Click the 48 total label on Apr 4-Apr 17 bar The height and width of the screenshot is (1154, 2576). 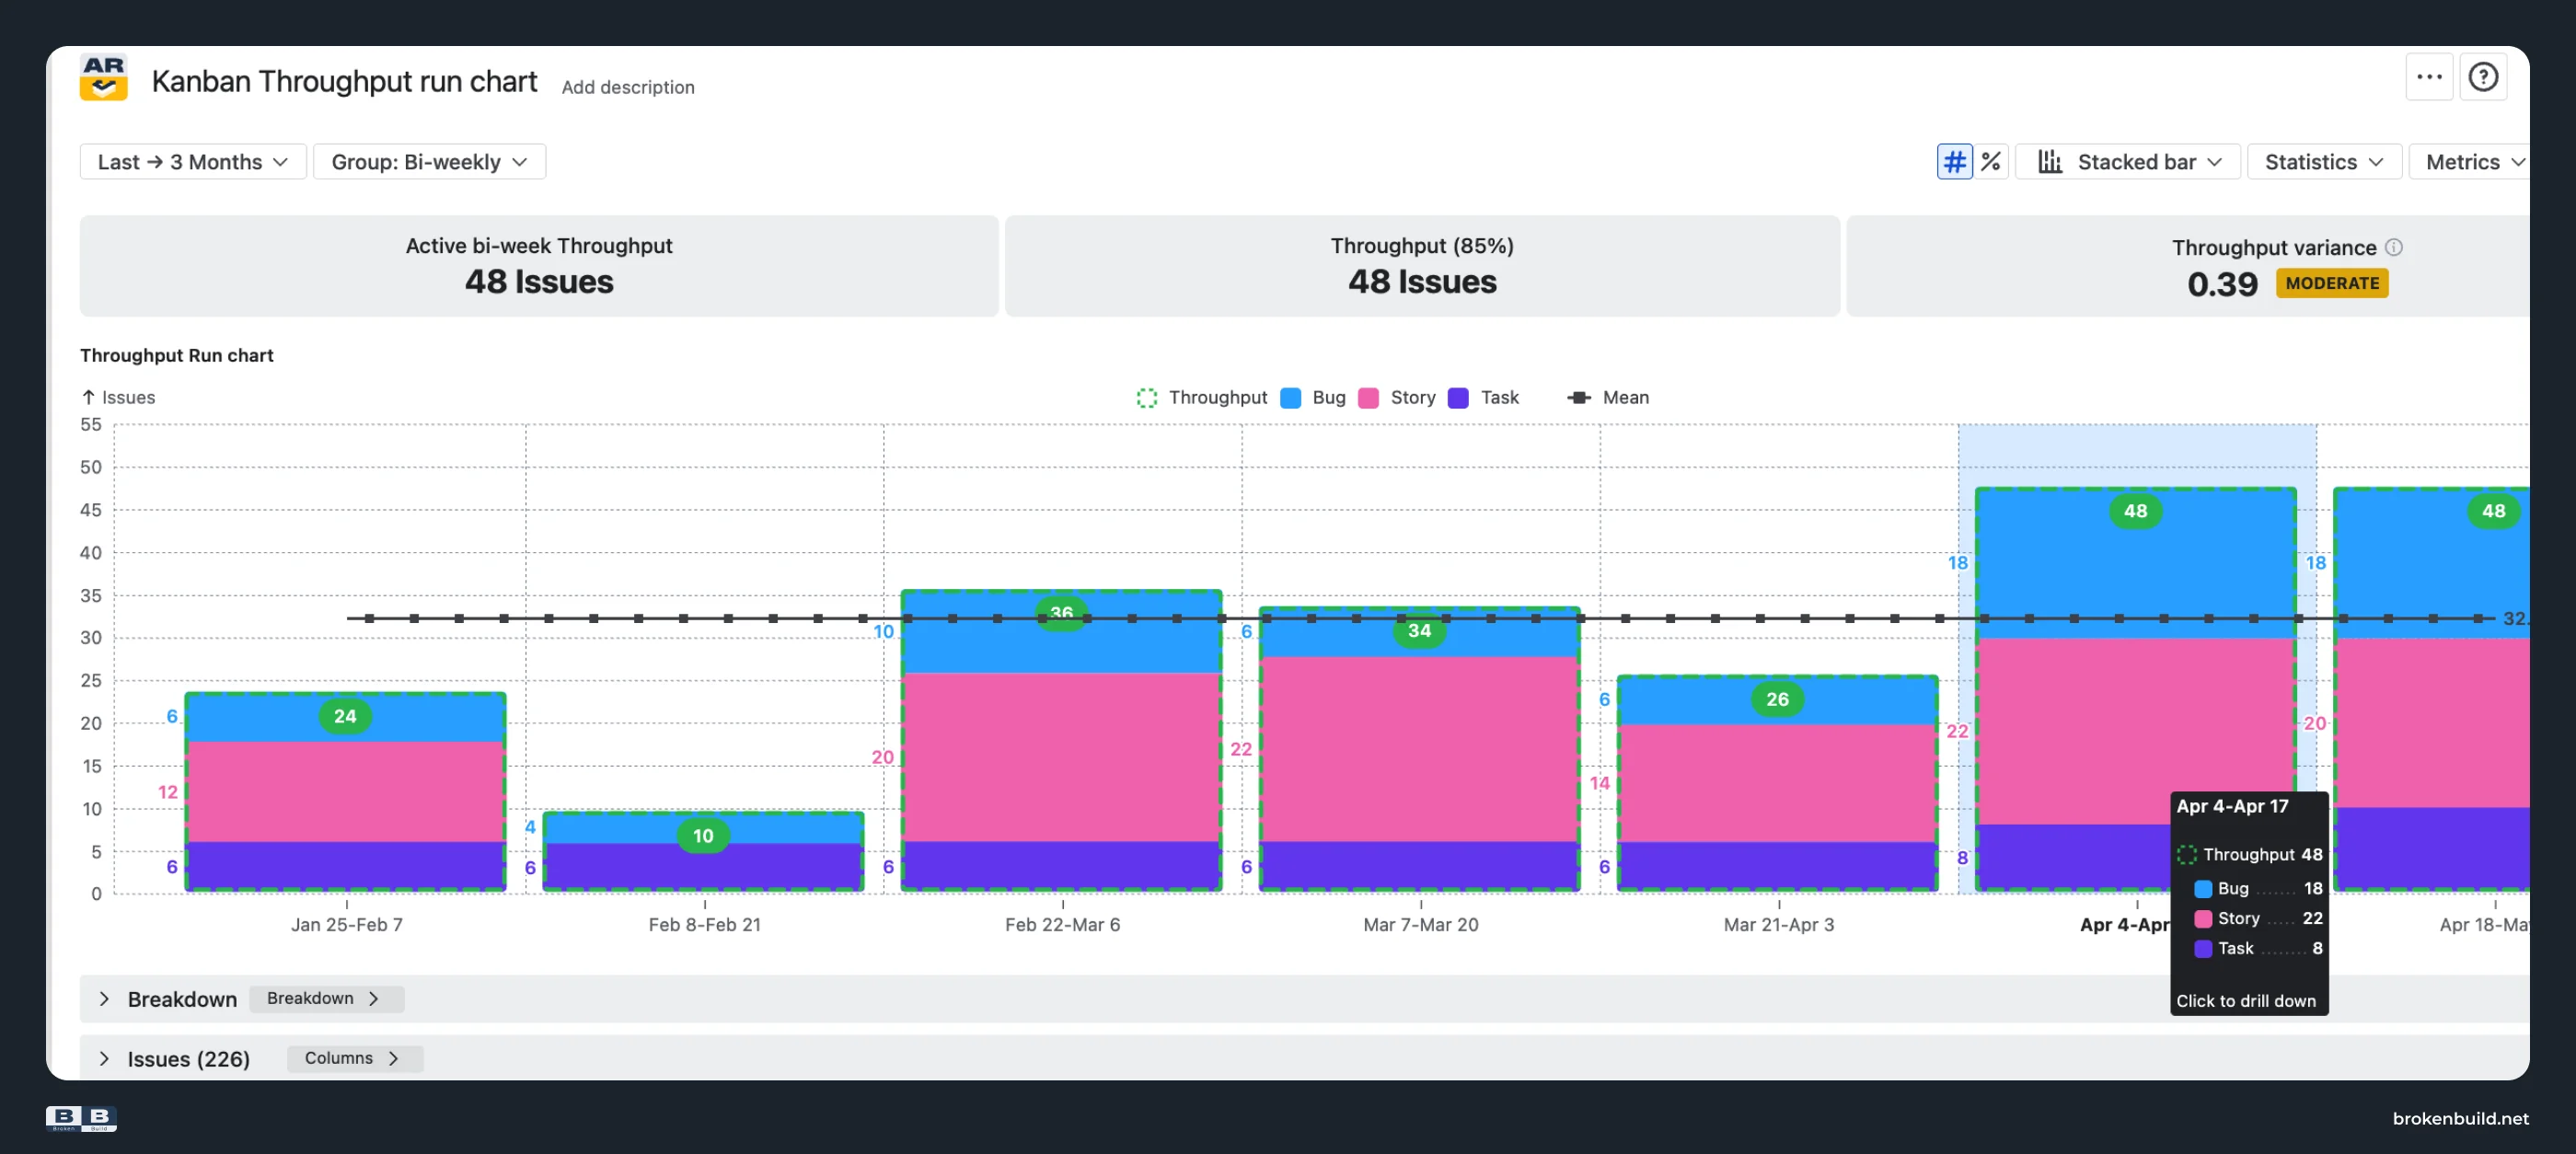(2135, 511)
